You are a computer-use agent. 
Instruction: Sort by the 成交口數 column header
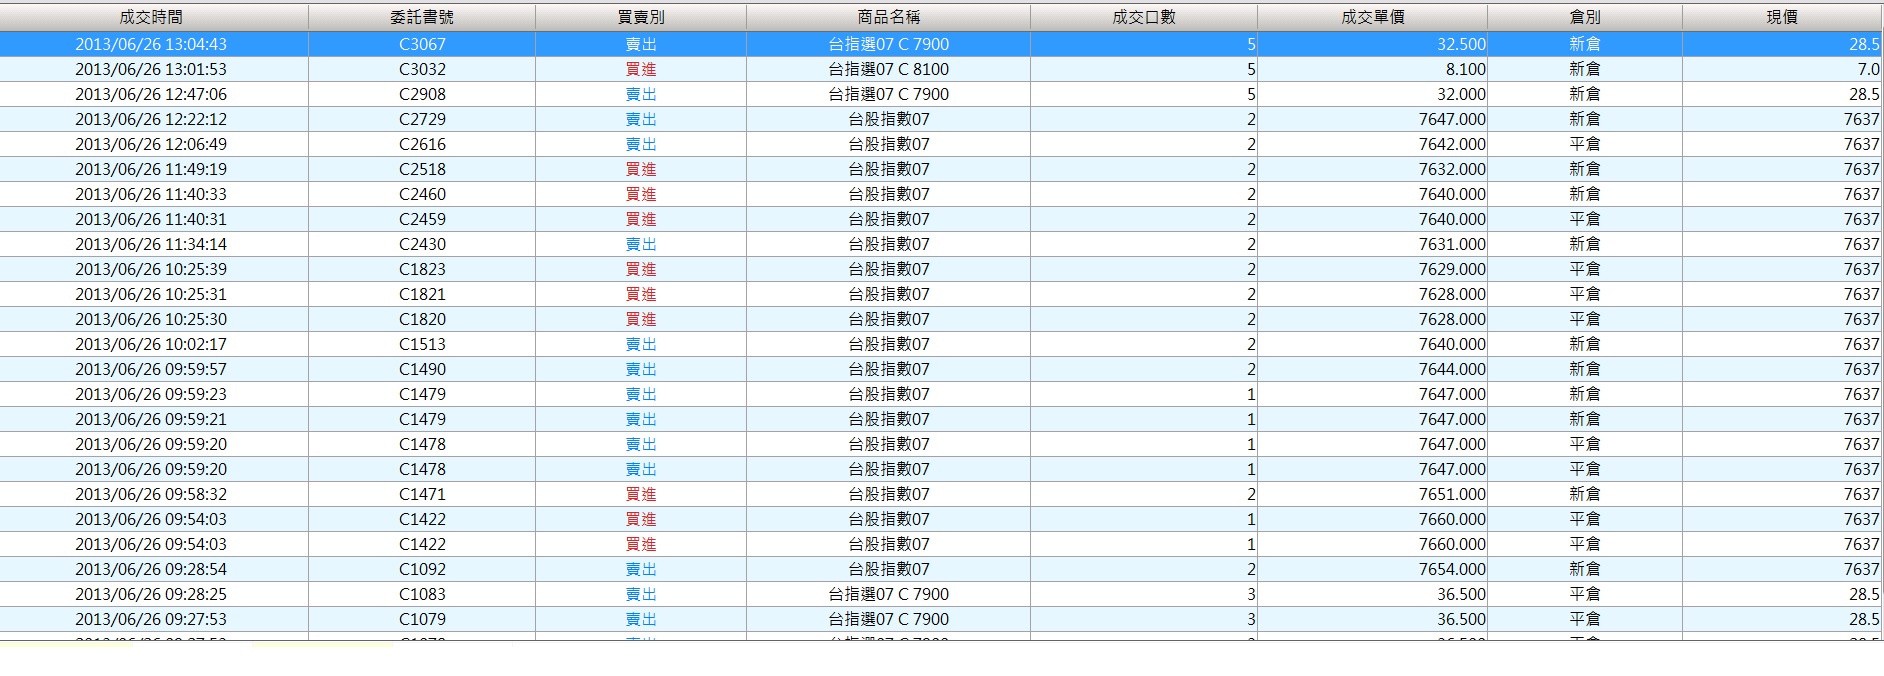coord(1144,17)
